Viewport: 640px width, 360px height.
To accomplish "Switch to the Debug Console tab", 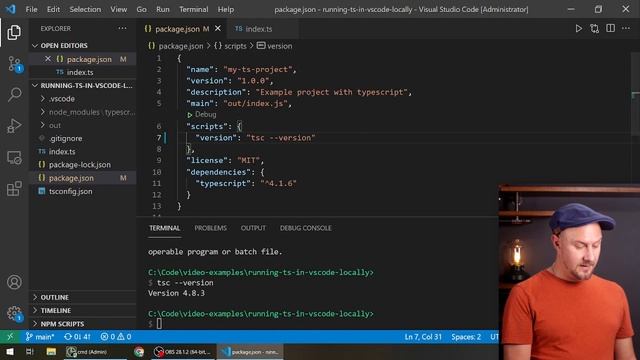I will (305, 228).
